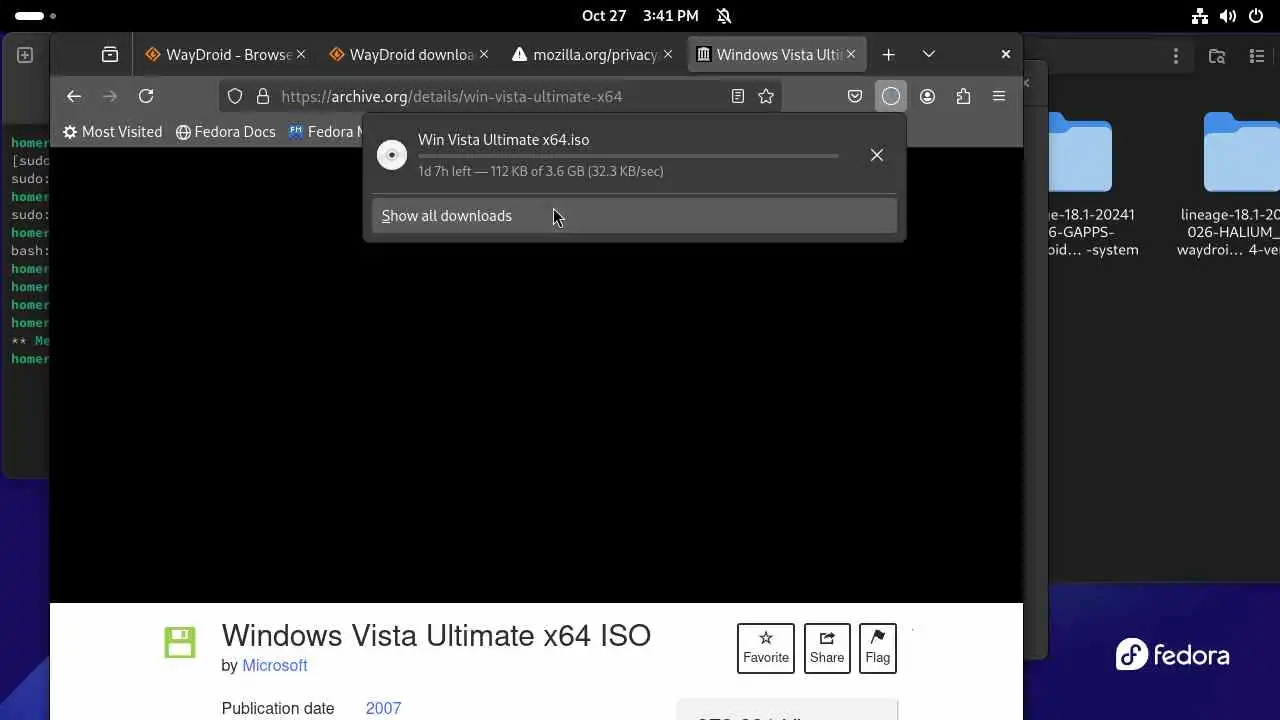This screenshot has width=1280, height=720.
Task: Open the extensions puzzle icon
Action: point(963,96)
